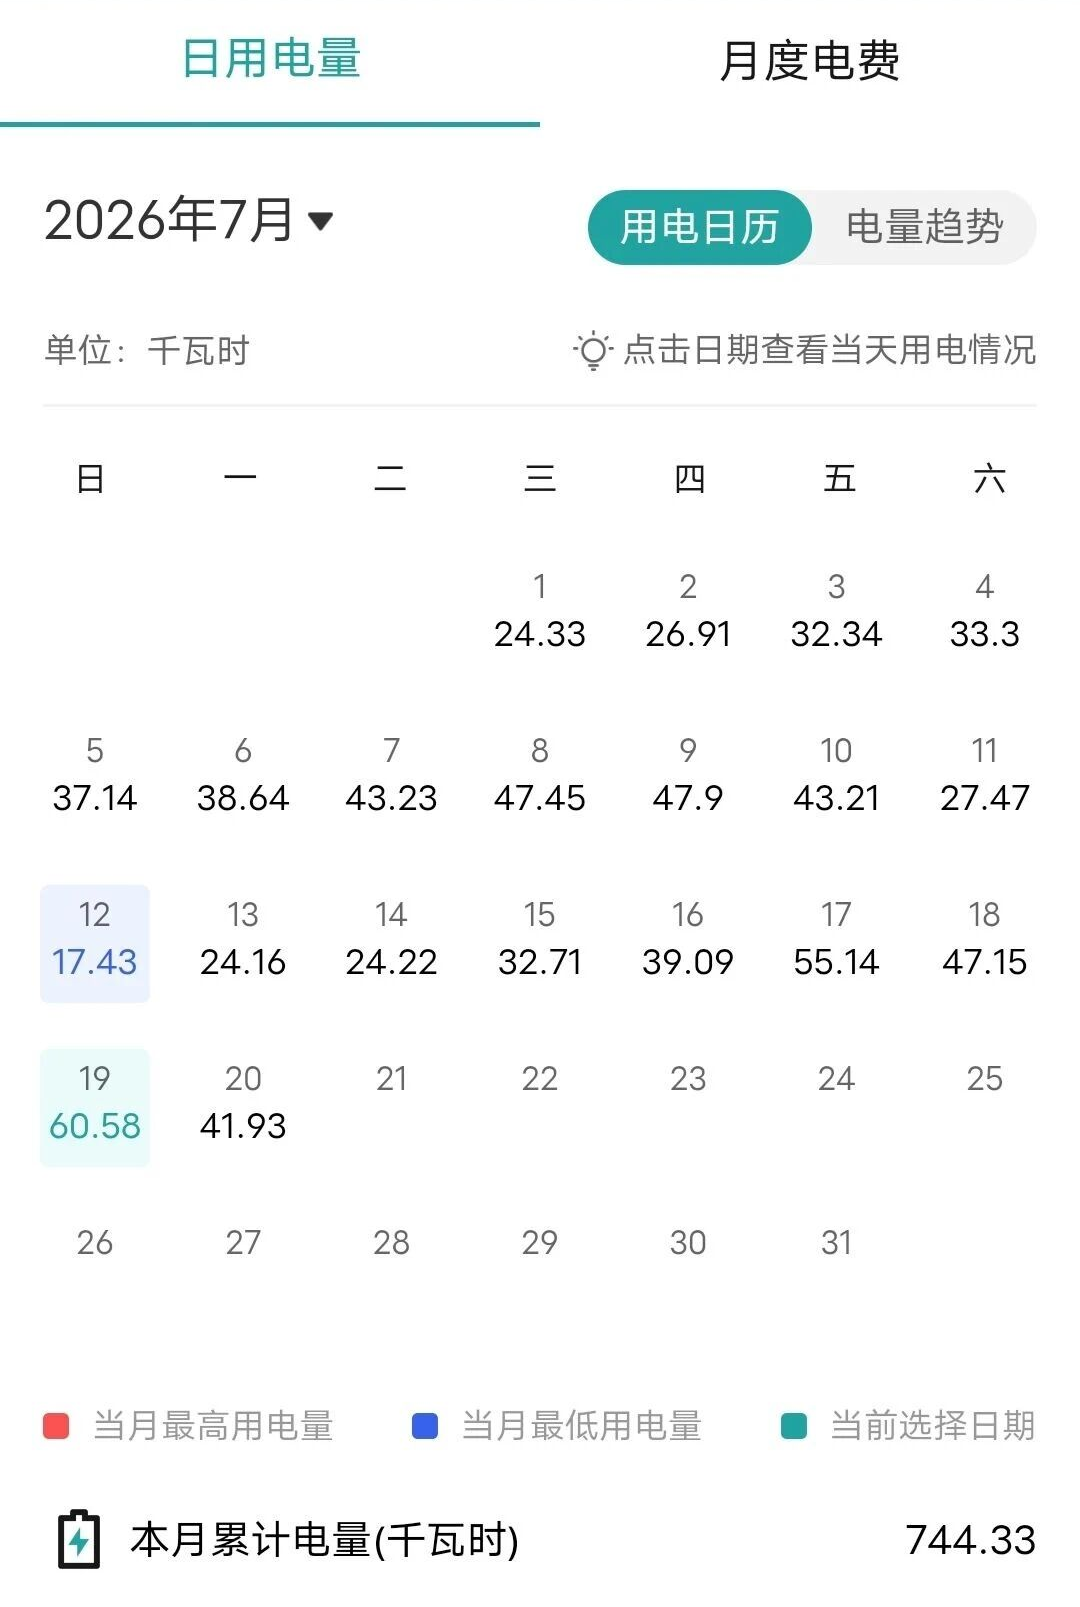Click the 744.33 monthly total value

pos(971,1540)
